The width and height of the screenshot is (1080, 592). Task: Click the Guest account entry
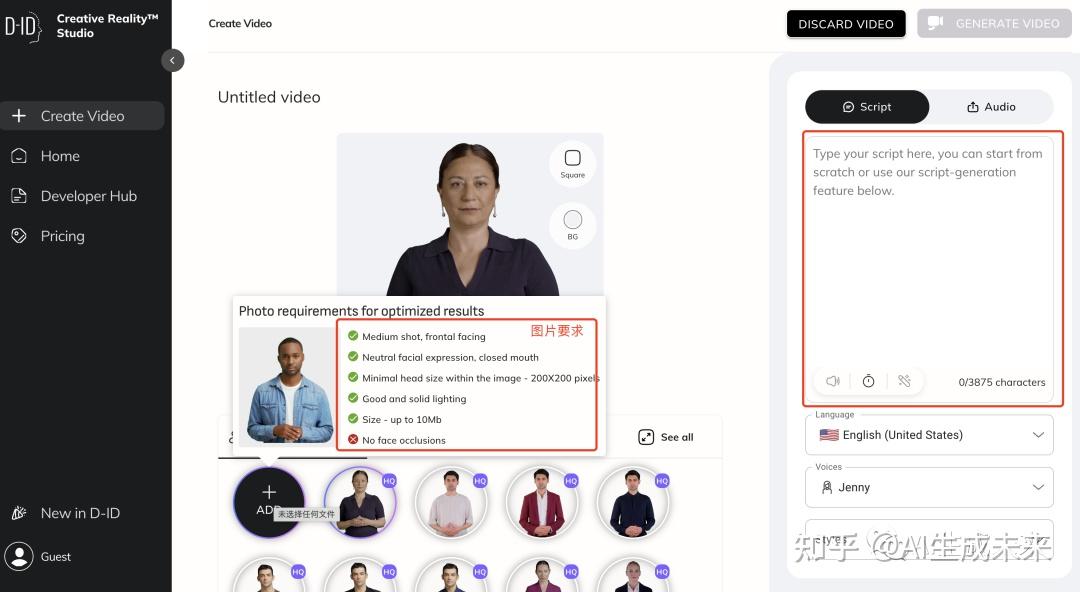coord(55,556)
